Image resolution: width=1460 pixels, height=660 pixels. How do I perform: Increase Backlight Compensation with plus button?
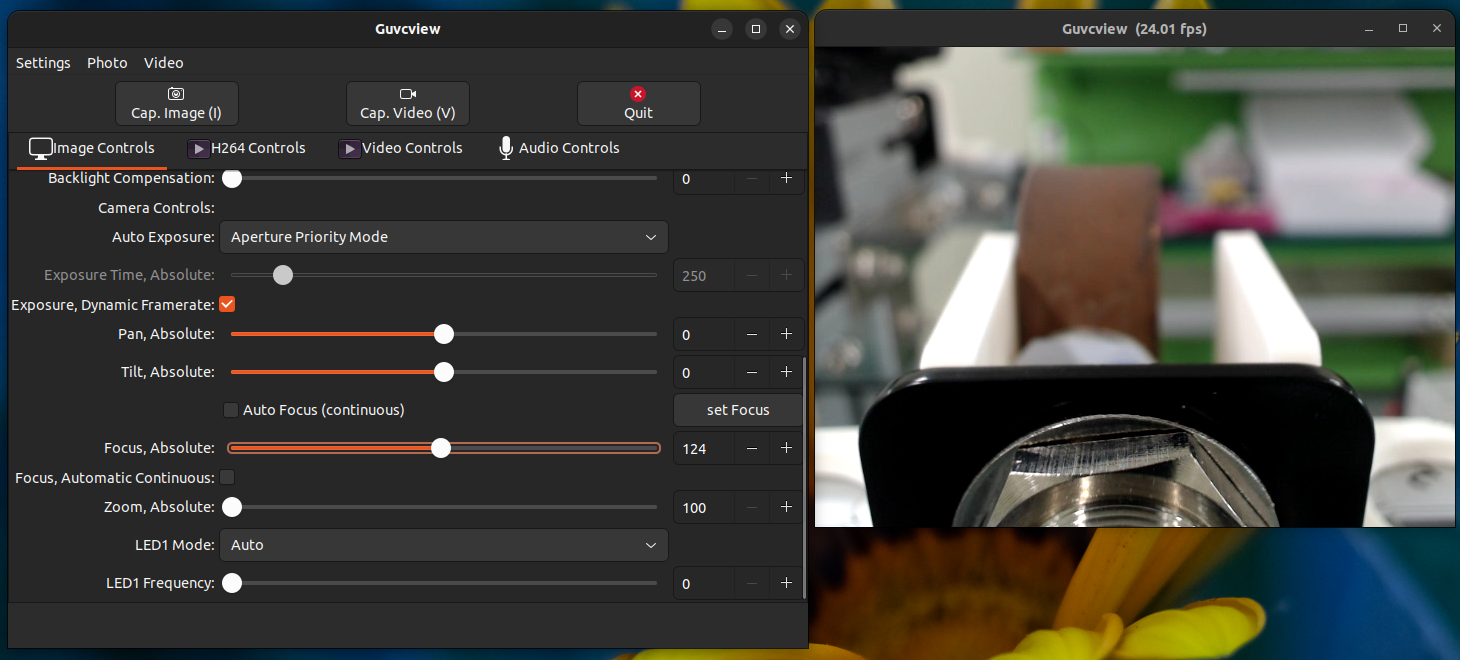point(786,178)
